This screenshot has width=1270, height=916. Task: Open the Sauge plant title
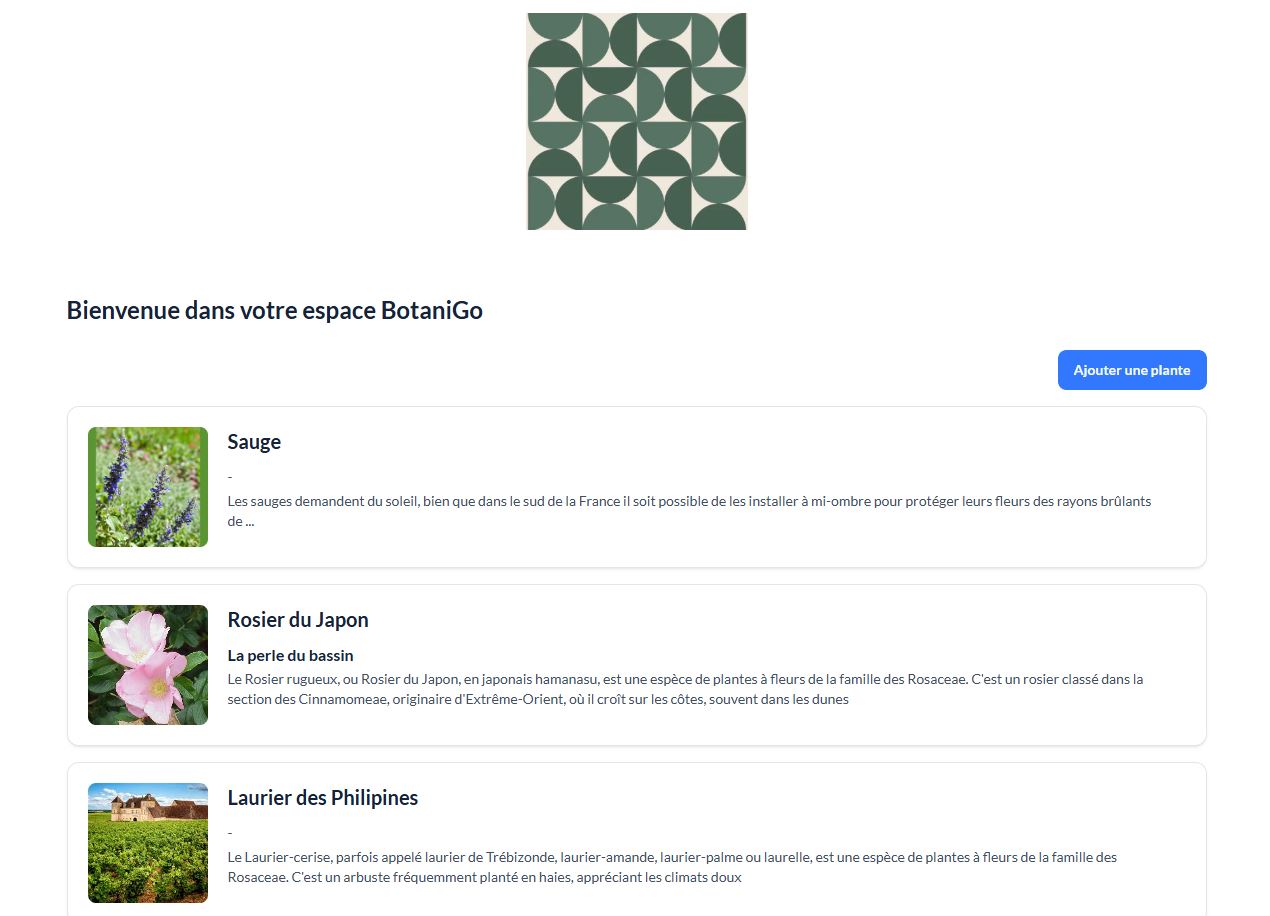(254, 442)
